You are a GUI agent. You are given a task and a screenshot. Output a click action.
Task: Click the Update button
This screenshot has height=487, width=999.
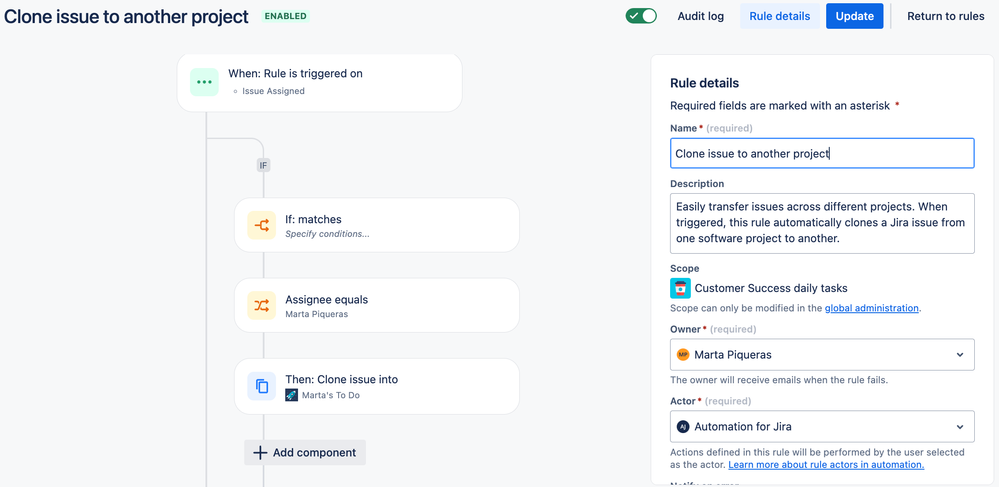click(854, 17)
